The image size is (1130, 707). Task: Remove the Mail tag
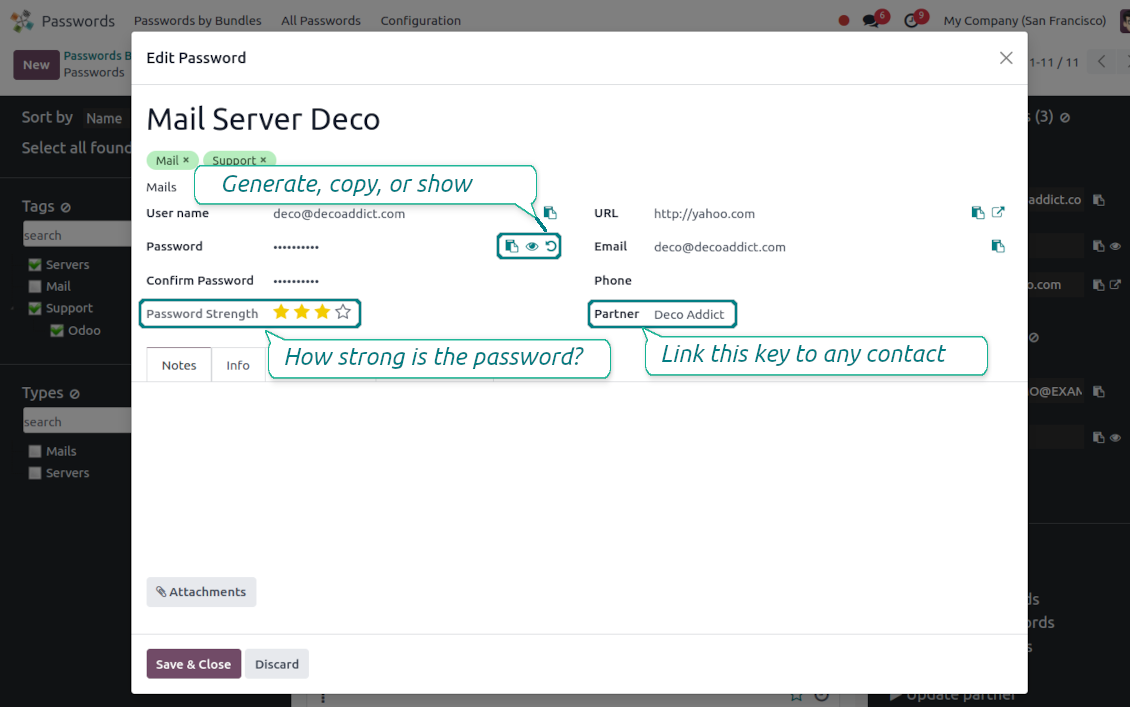click(x=186, y=160)
